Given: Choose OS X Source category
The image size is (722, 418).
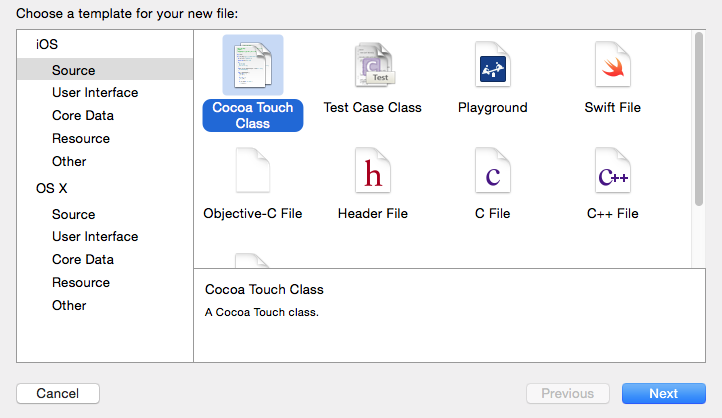Looking at the screenshot, I should tap(73, 214).
